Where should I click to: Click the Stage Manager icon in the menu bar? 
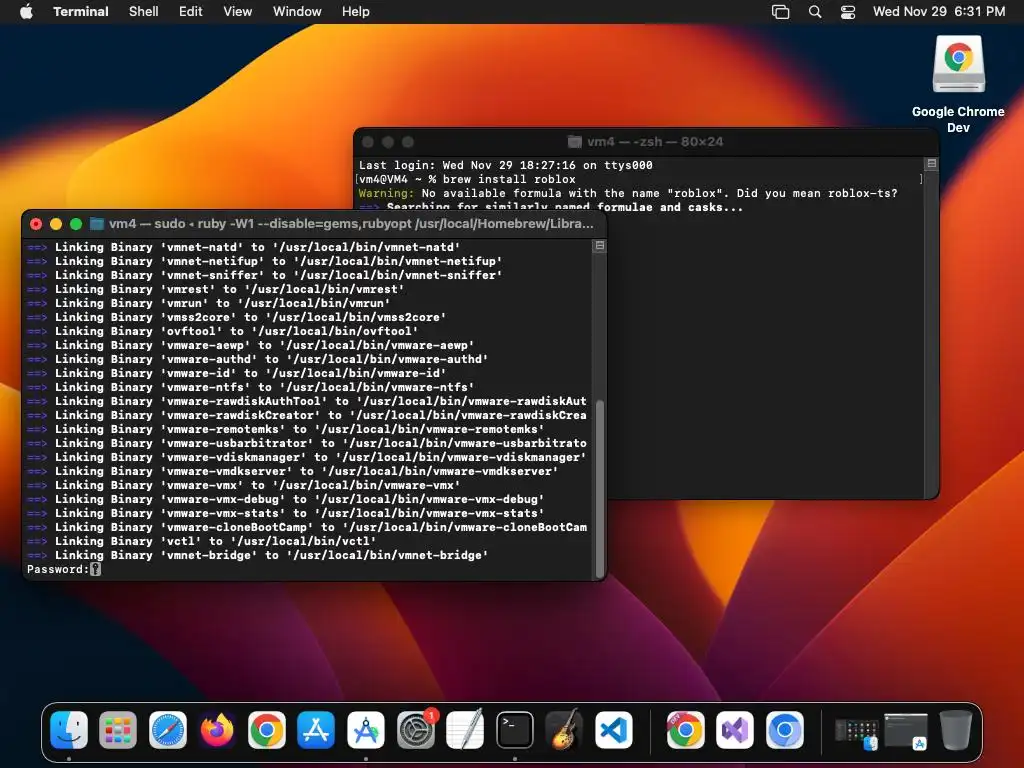pos(780,11)
